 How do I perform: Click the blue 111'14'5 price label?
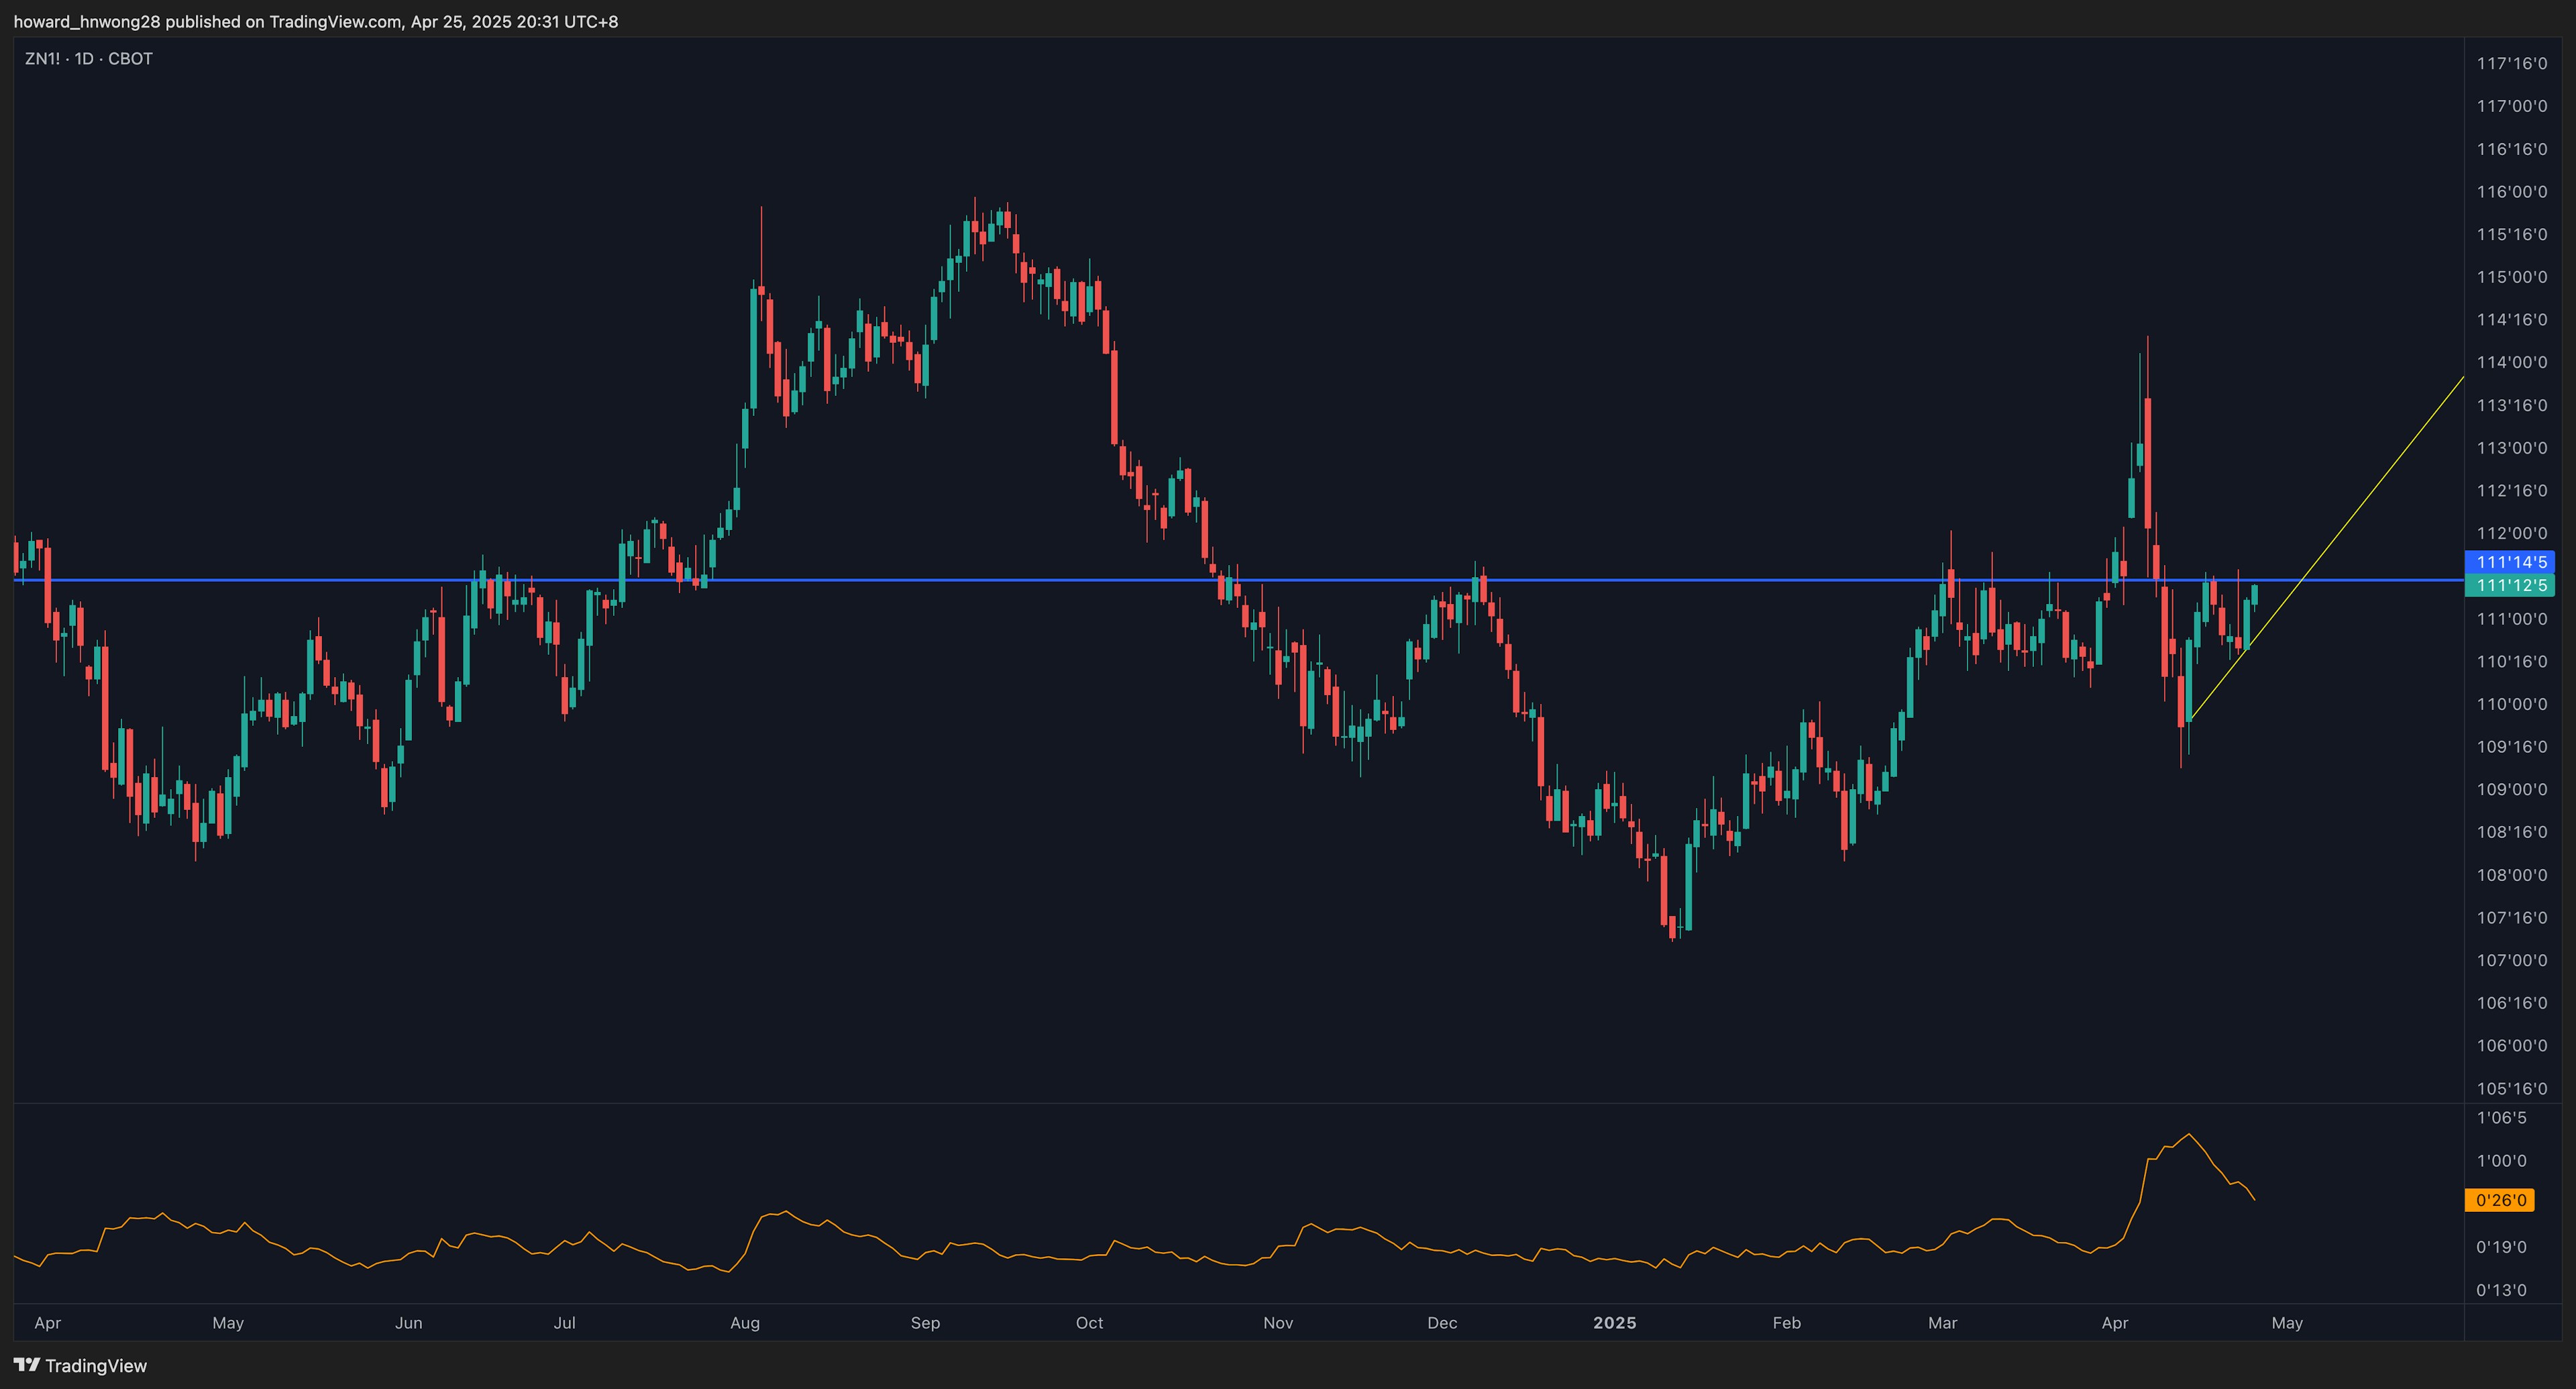[x=2510, y=562]
